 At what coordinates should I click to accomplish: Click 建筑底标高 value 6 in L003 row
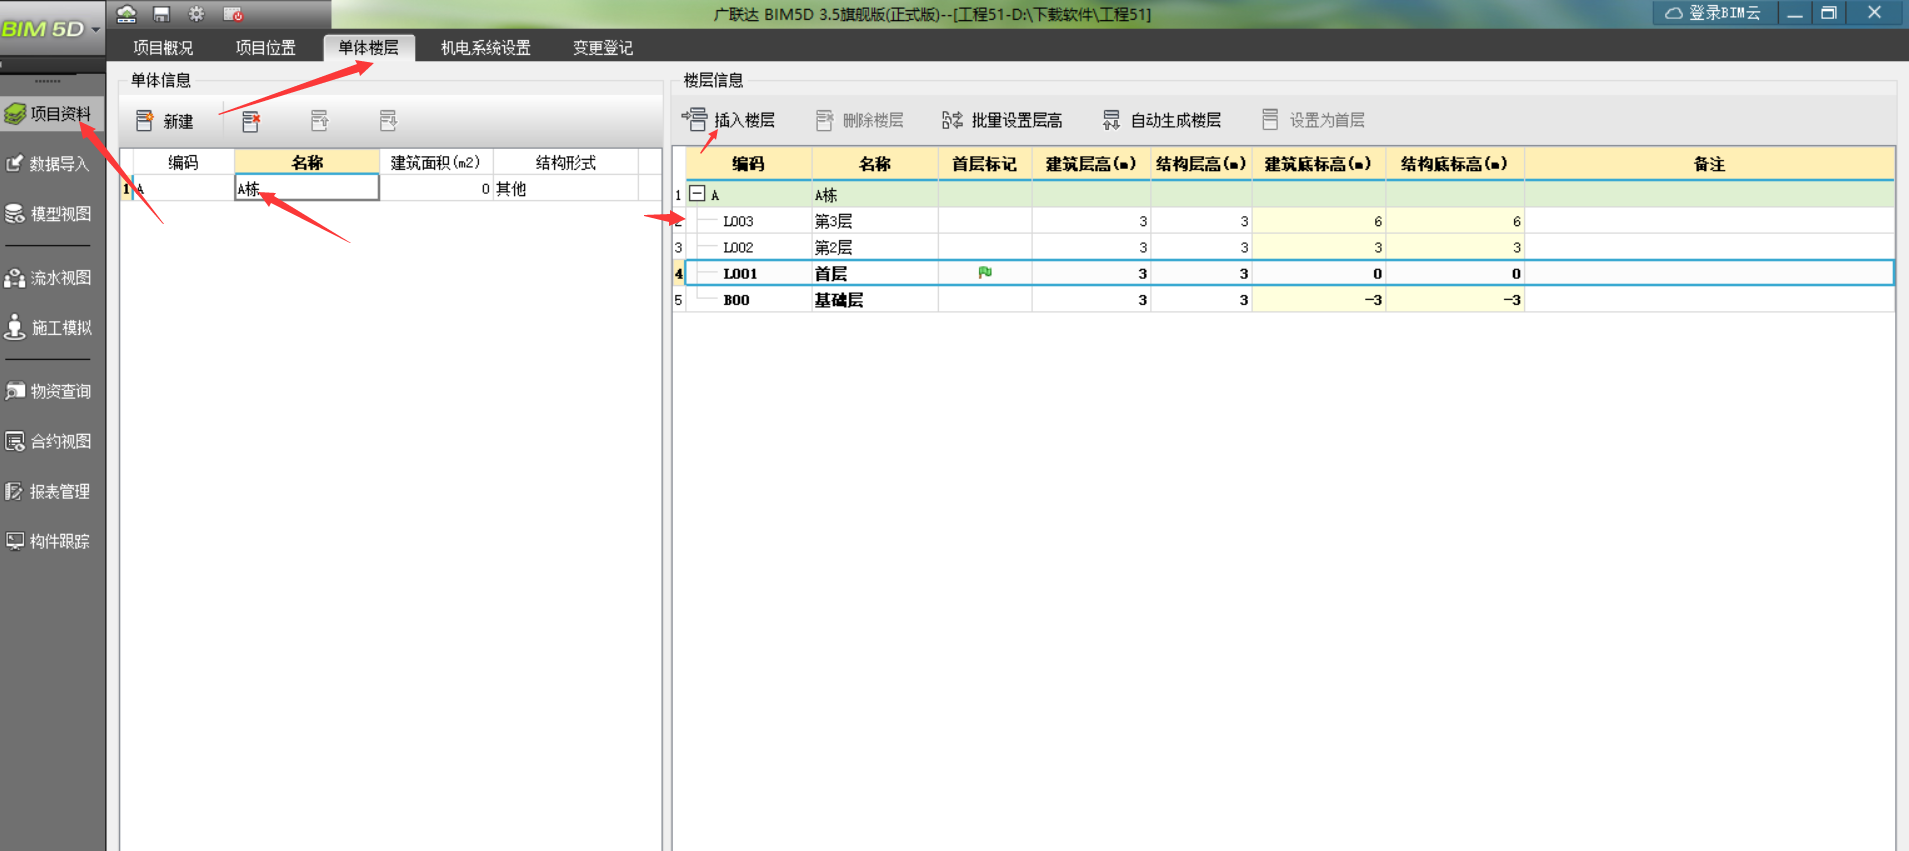click(x=1319, y=221)
